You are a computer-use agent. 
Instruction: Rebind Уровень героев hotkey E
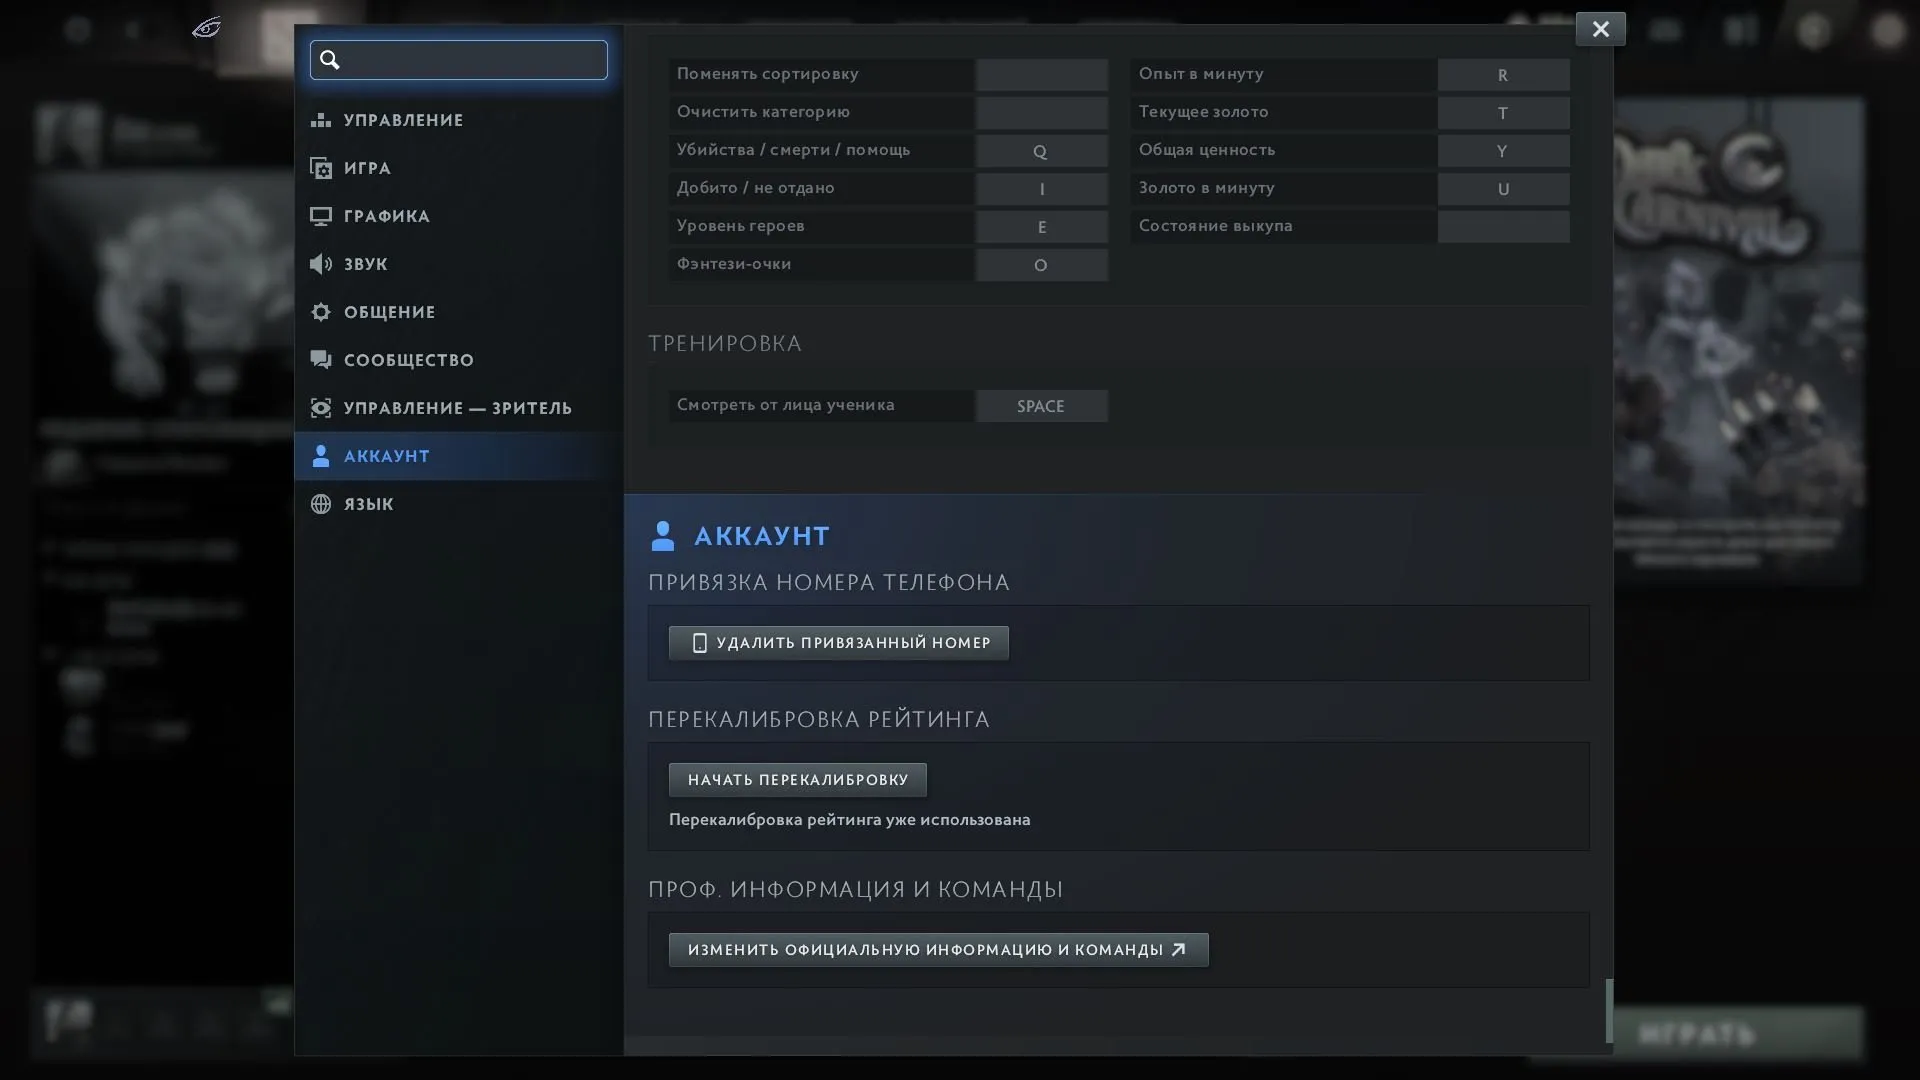point(1041,227)
